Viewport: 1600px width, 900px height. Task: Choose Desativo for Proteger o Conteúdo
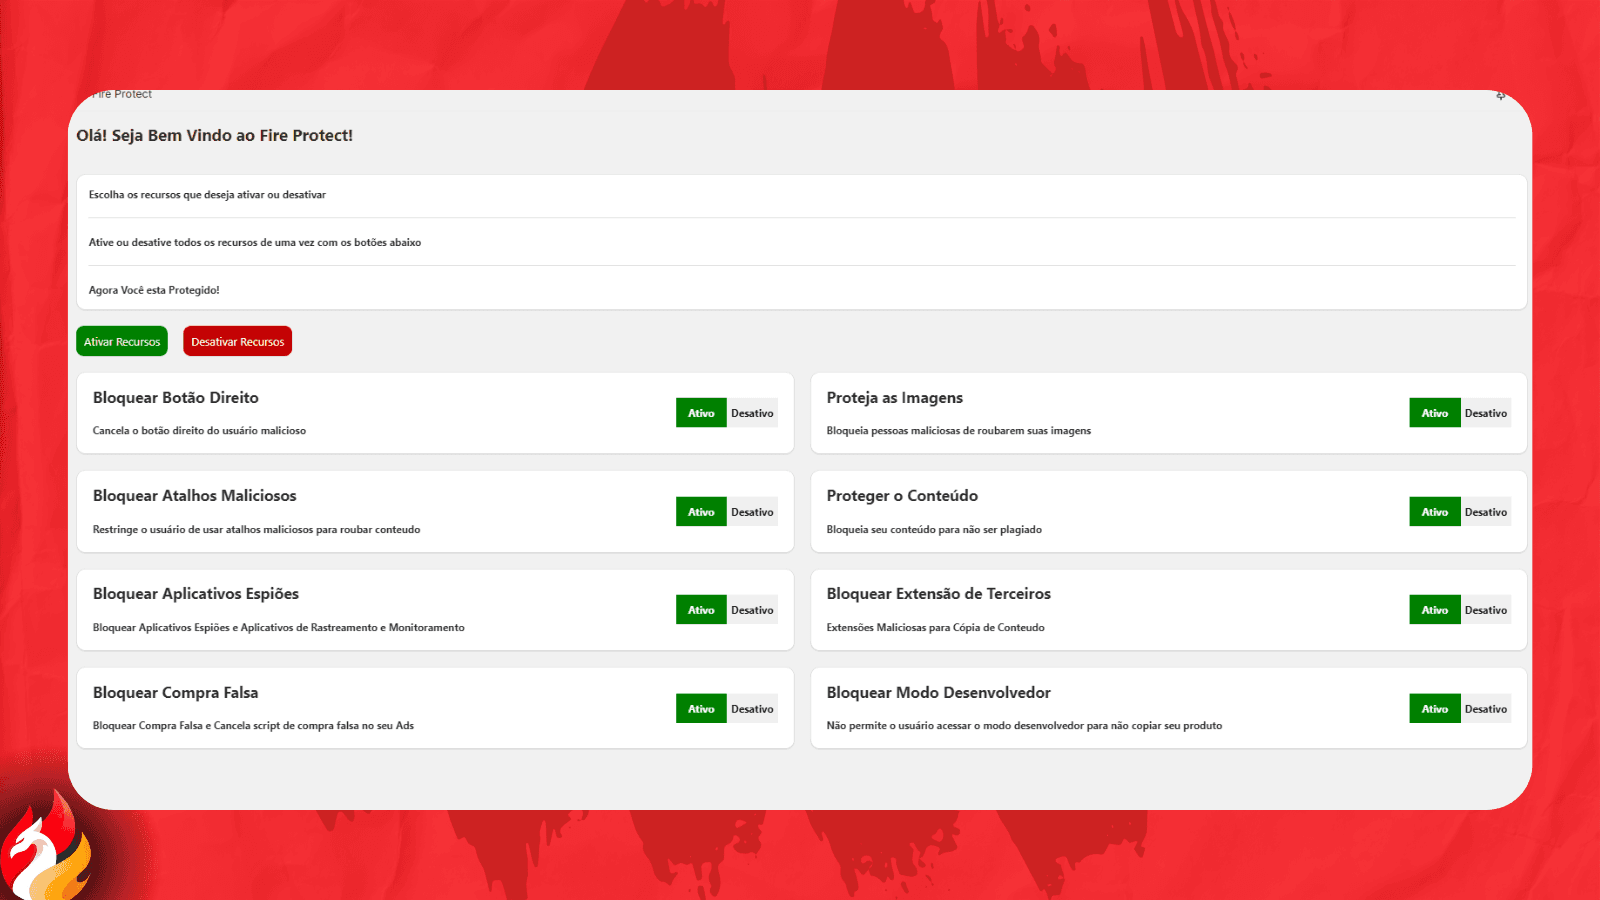pyautogui.click(x=1486, y=512)
